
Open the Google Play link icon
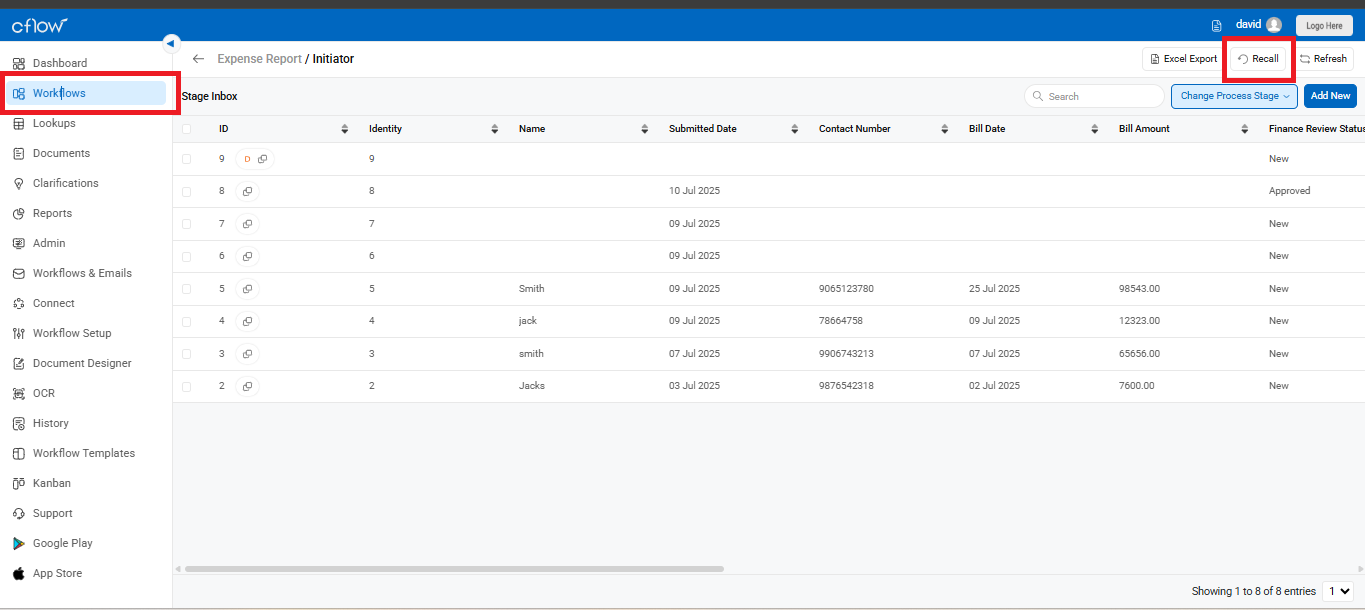point(18,543)
